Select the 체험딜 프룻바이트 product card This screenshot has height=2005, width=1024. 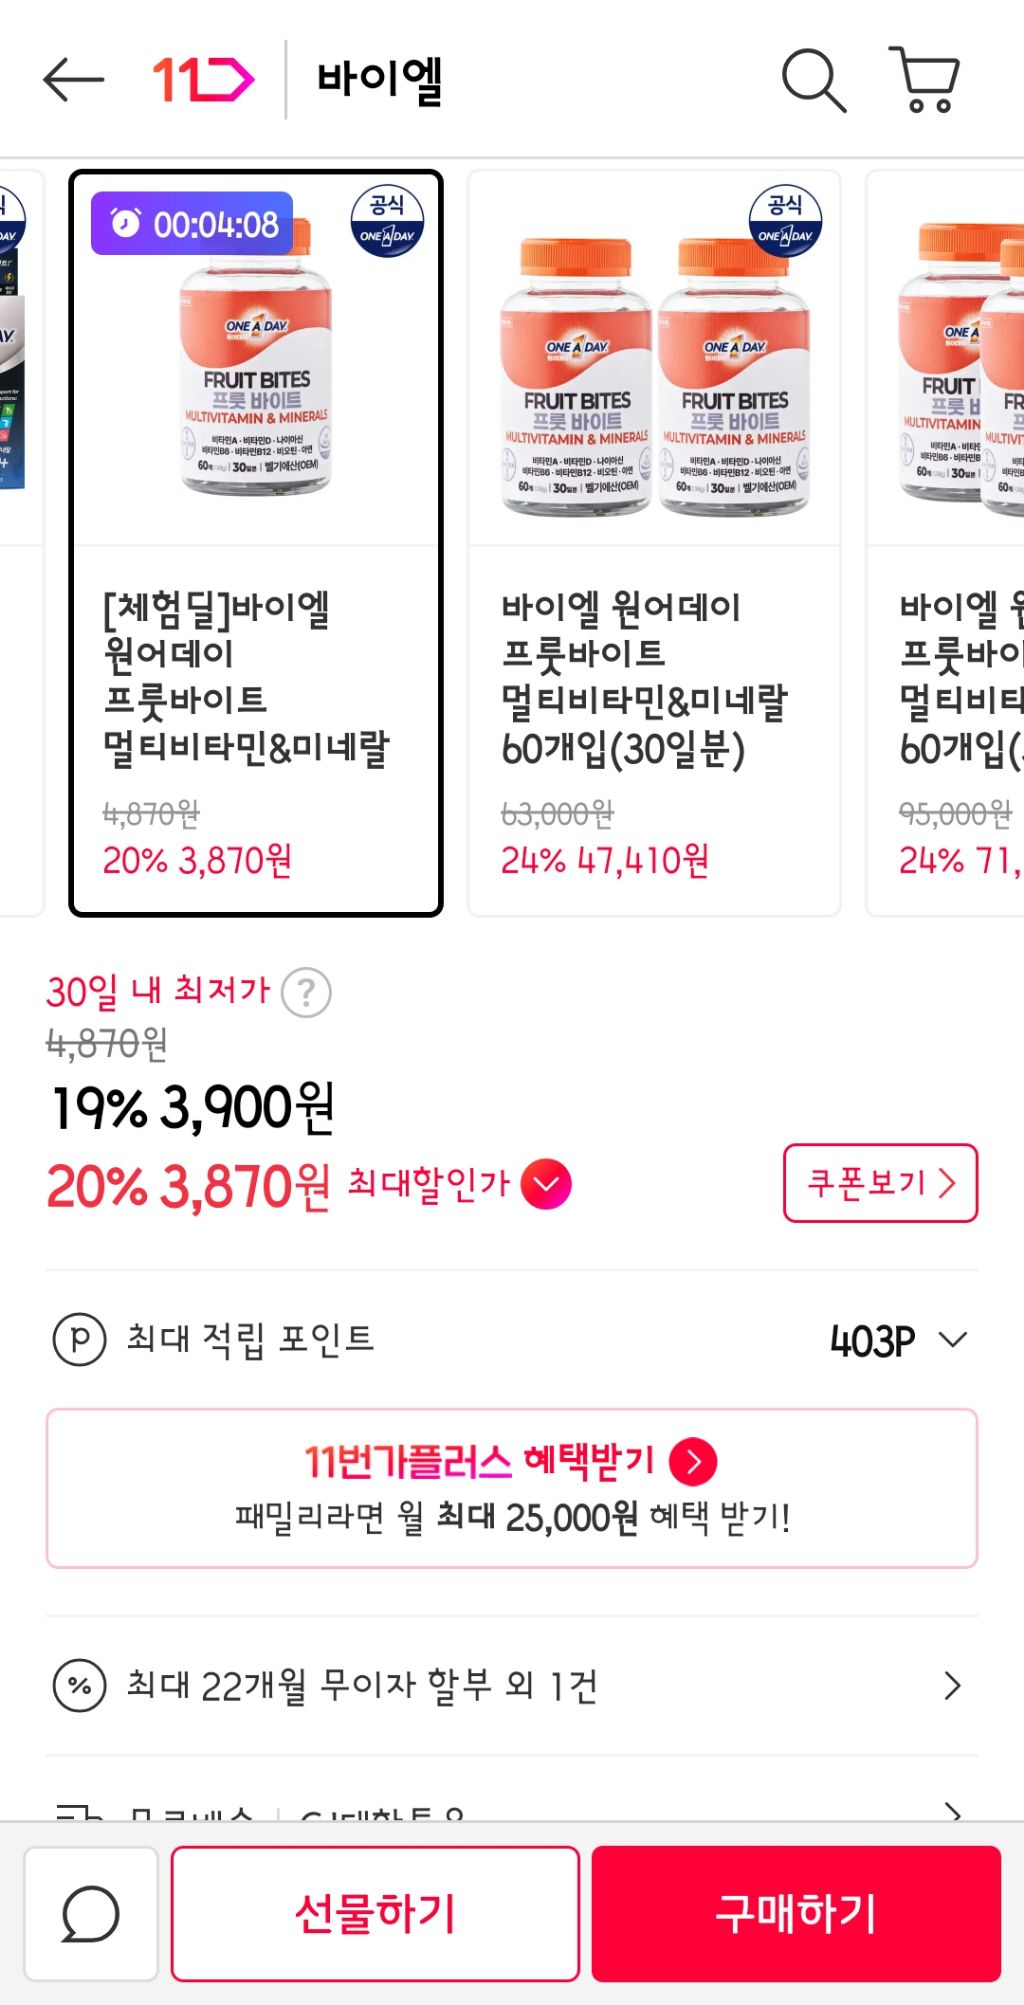255,543
